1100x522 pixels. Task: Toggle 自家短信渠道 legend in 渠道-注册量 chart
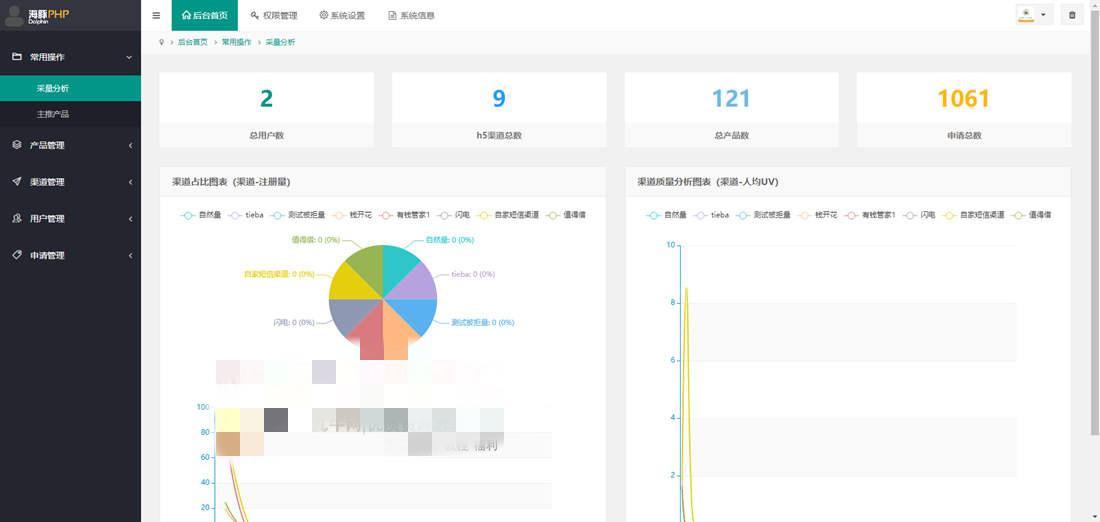(x=507, y=215)
